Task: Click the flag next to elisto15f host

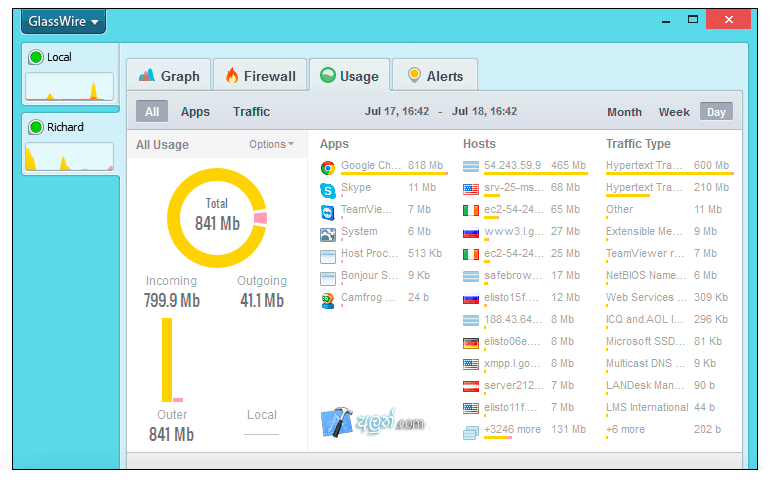Action: point(470,298)
